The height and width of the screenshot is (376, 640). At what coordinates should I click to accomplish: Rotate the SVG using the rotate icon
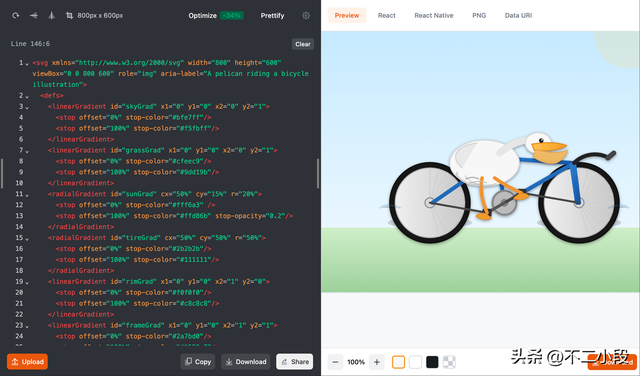tap(16, 16)
